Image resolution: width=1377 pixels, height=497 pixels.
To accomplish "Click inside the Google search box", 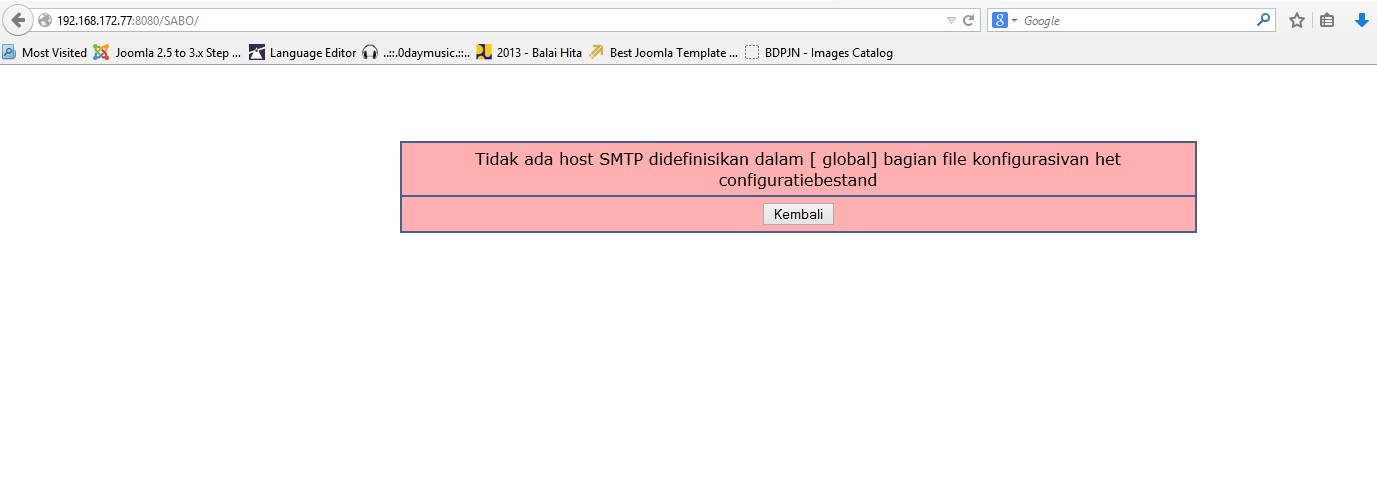I will coord(1137,20).
